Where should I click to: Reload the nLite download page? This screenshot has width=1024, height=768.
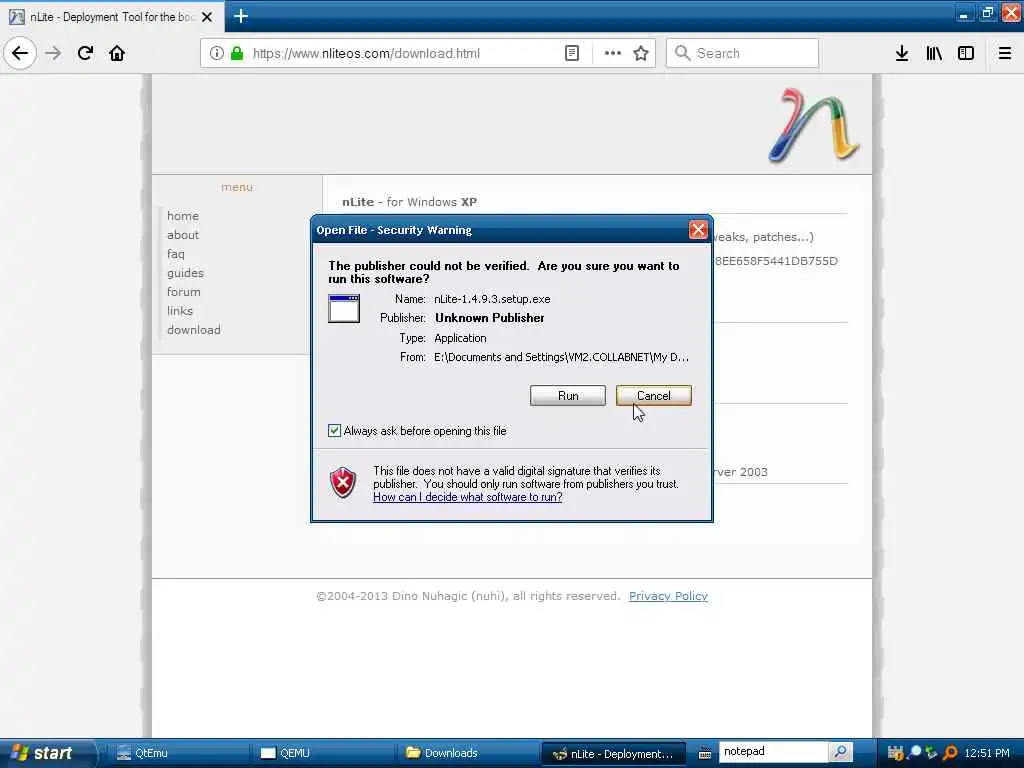pos(85,54)
